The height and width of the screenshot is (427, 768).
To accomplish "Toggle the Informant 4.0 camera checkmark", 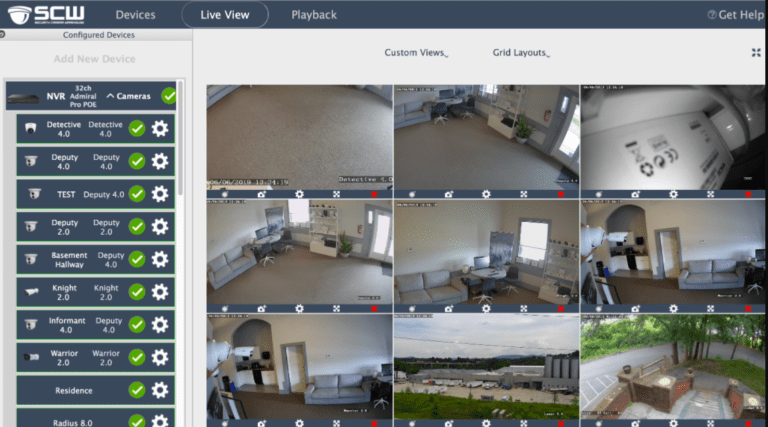I will point(137,324).
